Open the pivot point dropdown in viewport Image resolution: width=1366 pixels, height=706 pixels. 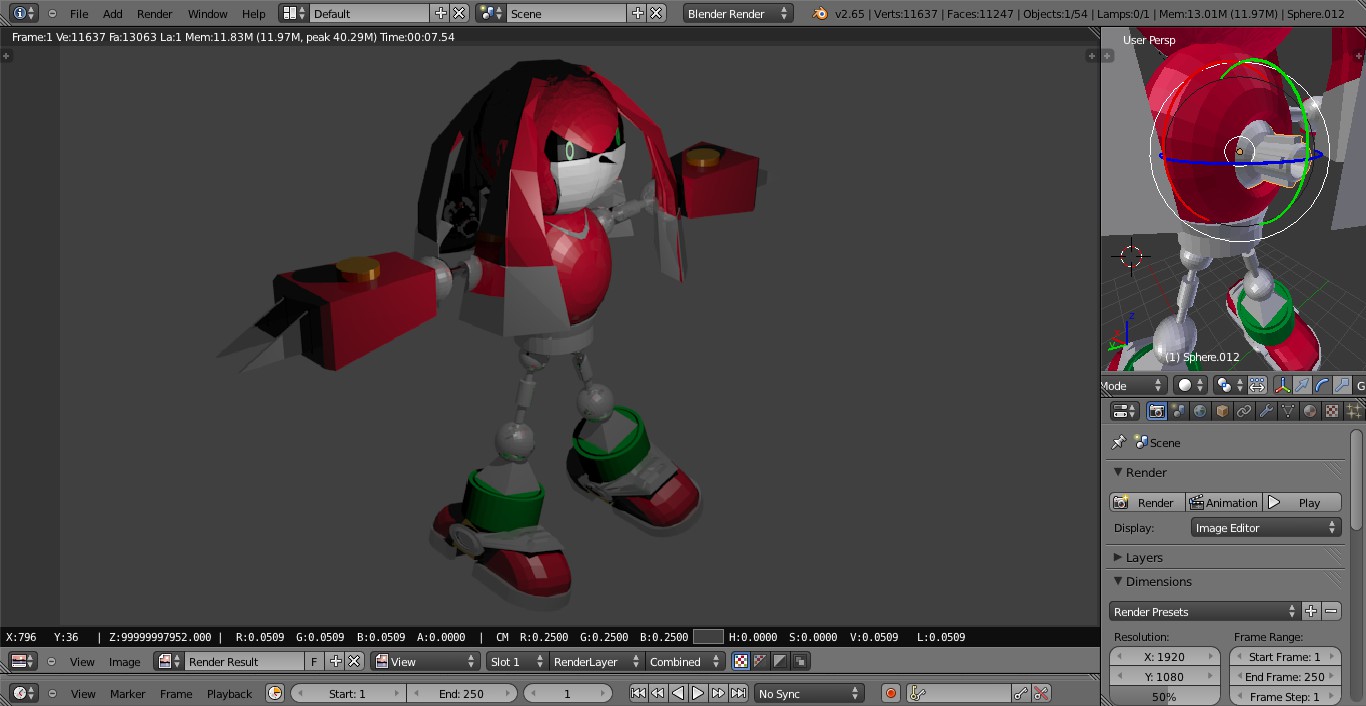pyautogui.click(x=1229, y=384)
